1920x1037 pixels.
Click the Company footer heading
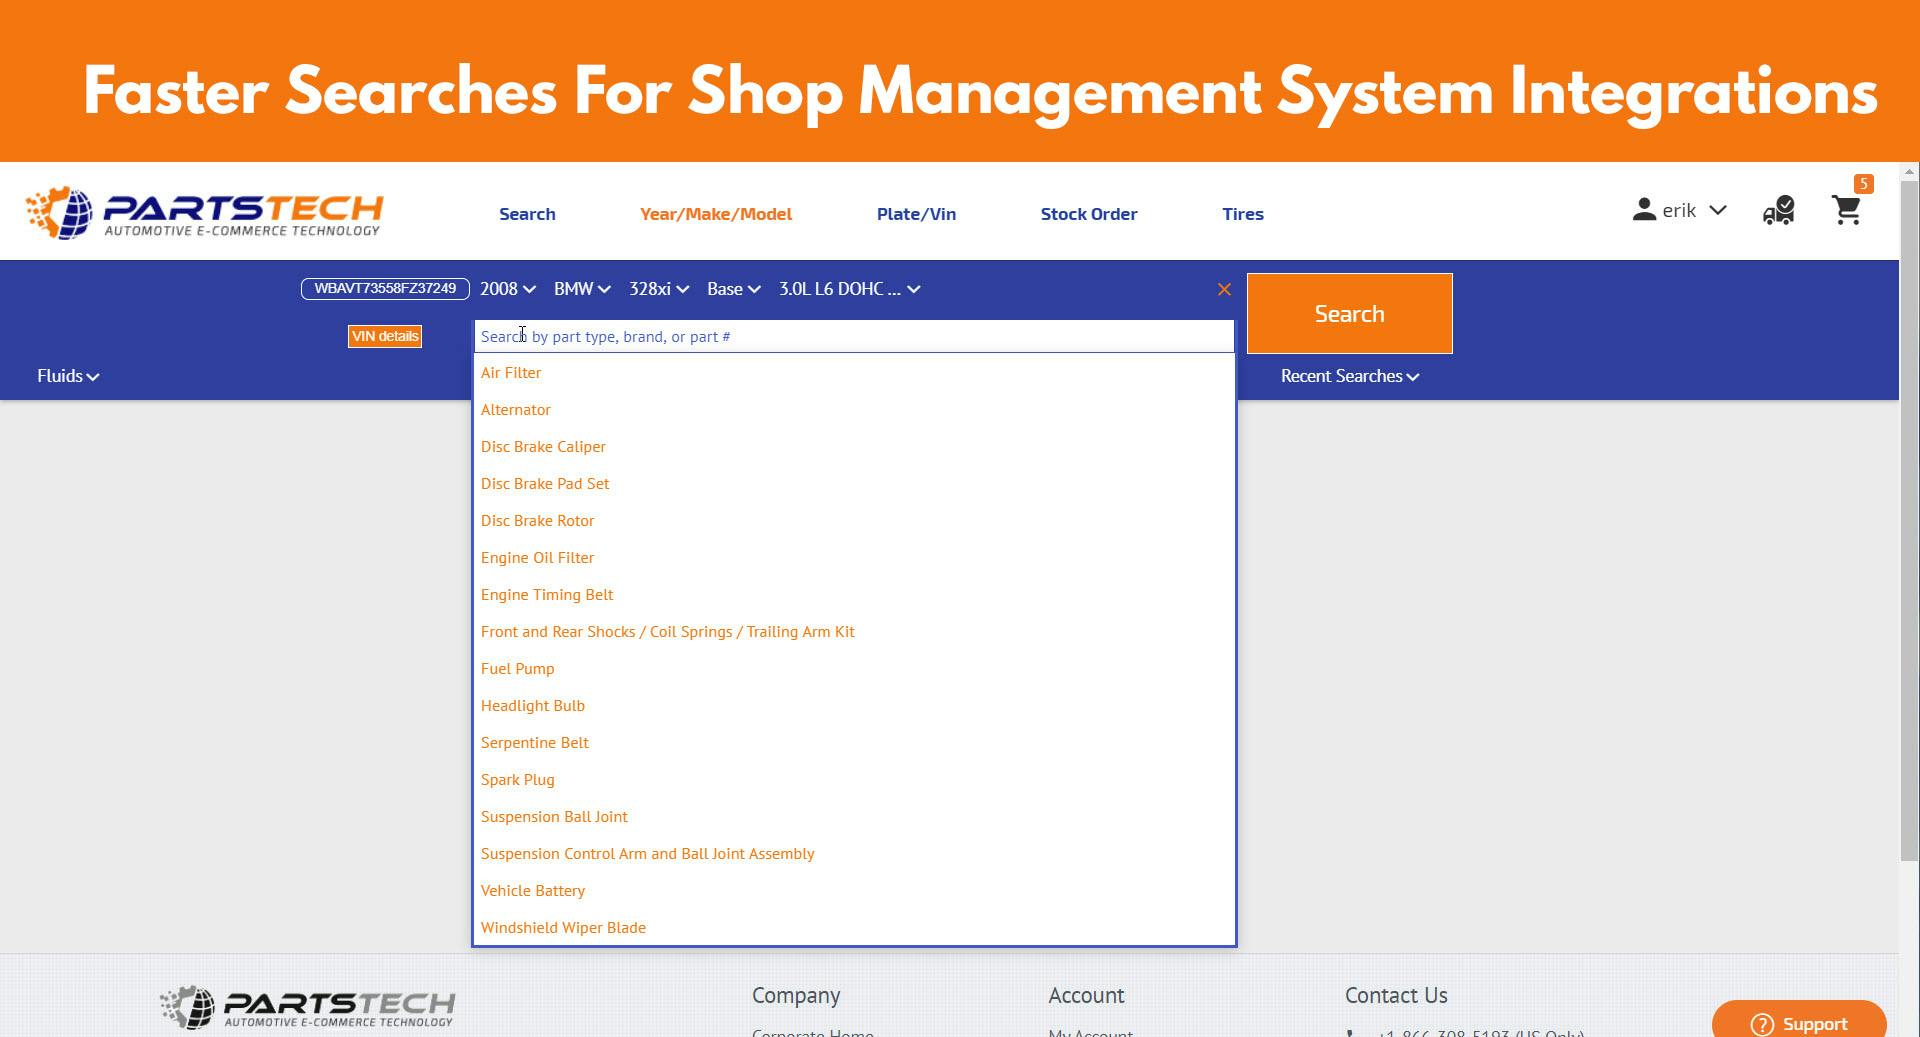[796, 996]
